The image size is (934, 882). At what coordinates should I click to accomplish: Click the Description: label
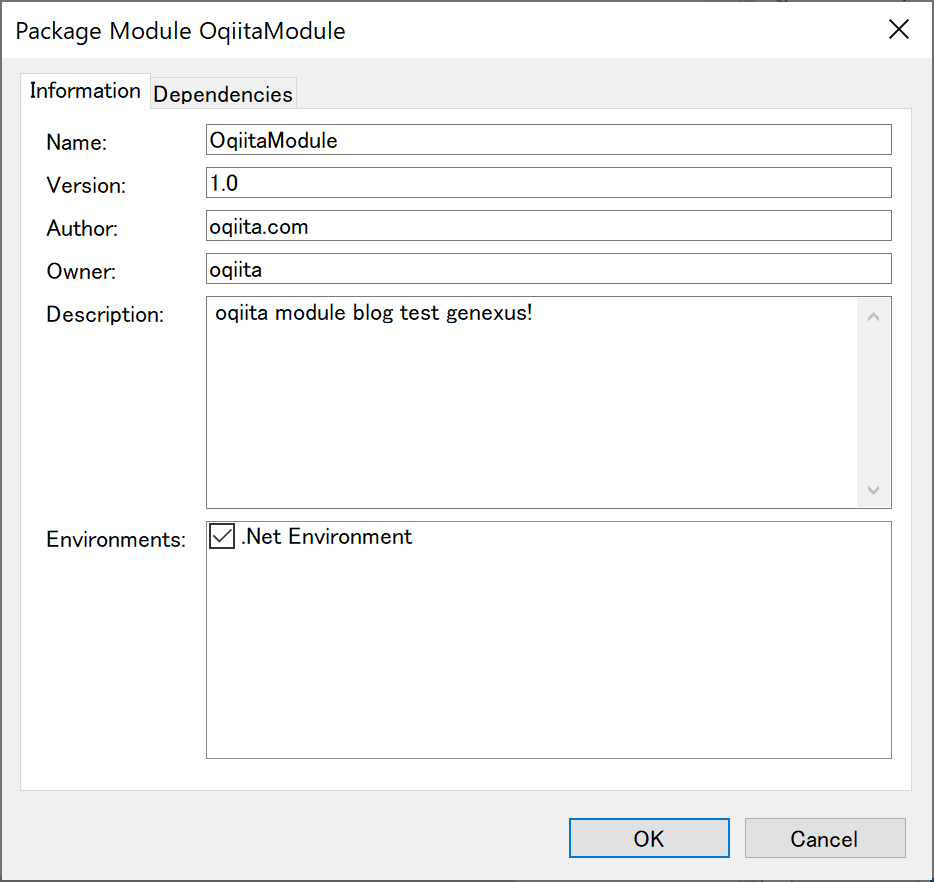tap(105, 314)
